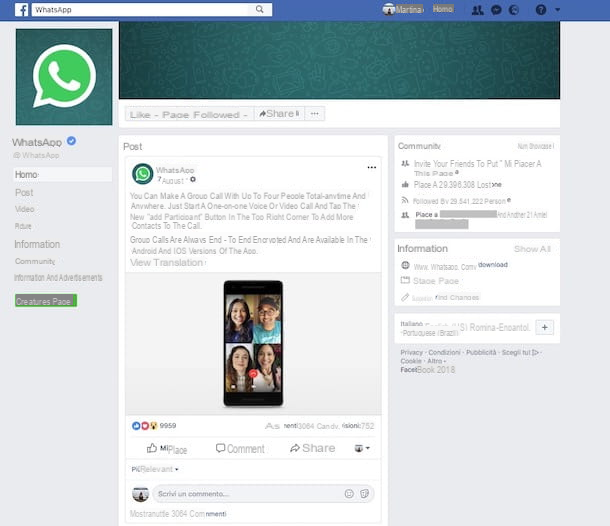Click the emoji smiley icon in the comment box
Image resolution: width=610 pixels, height=526 pixels.
point(349,494)
